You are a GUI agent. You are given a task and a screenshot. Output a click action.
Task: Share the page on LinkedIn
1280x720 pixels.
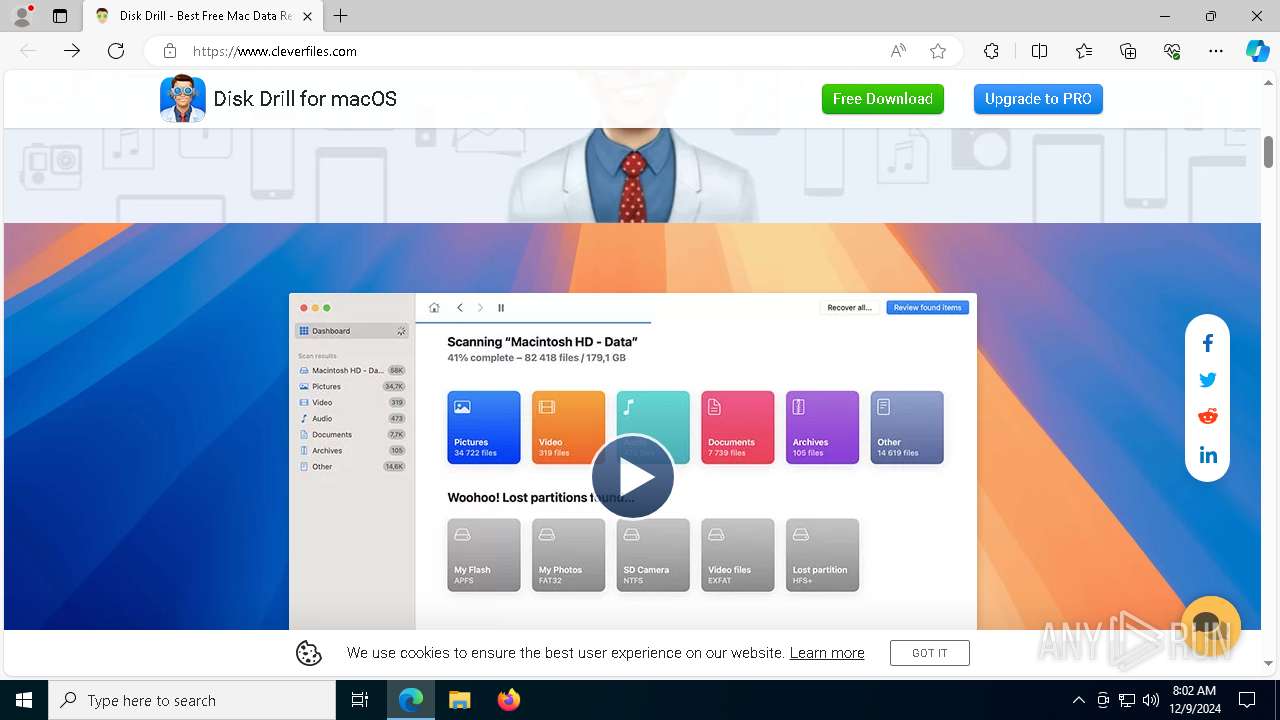point(1208,455)
